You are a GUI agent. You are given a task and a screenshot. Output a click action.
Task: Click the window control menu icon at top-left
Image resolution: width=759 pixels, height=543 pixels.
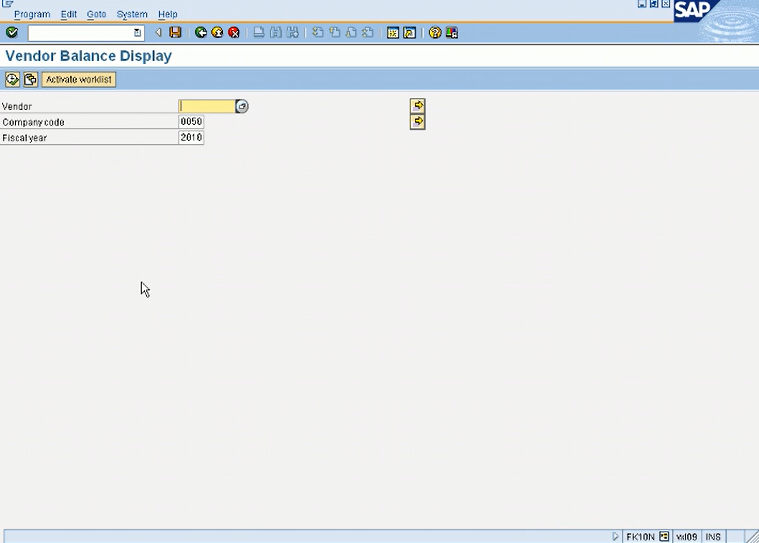(7, 3)
